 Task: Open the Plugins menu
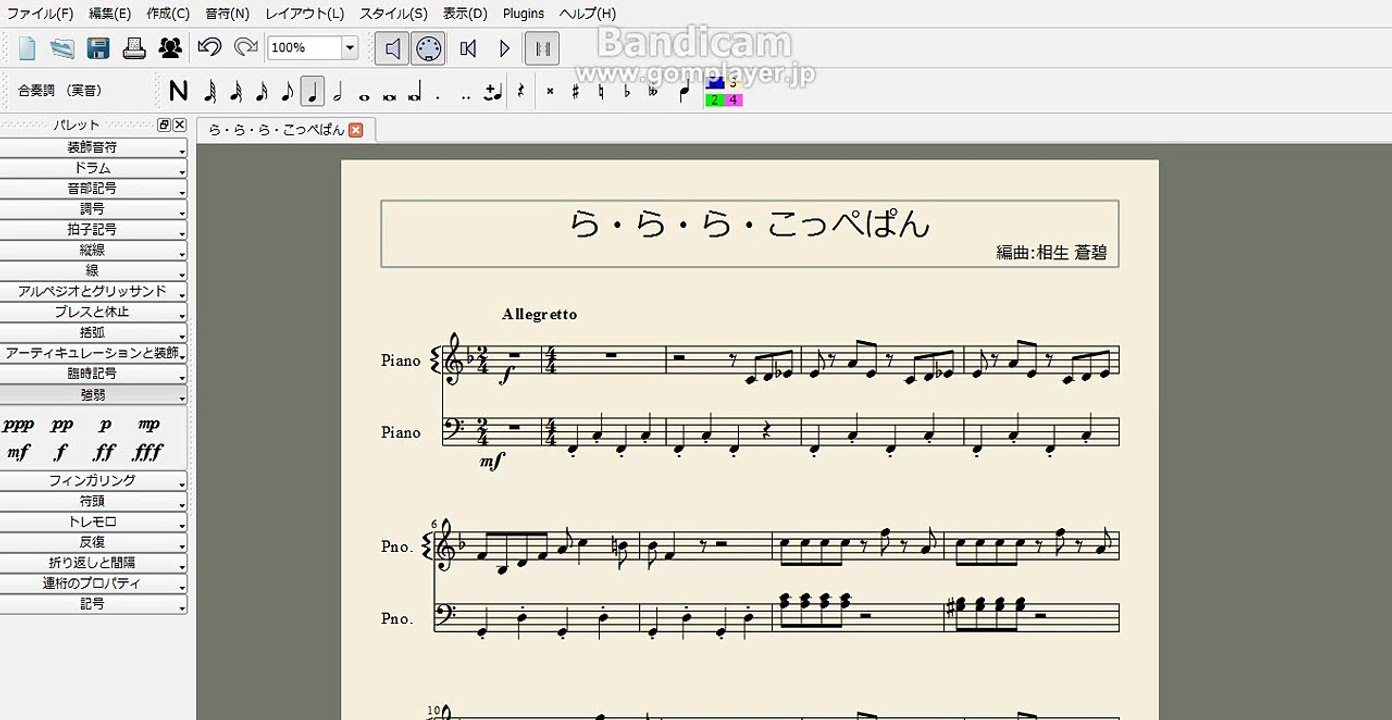pos(523,13)
